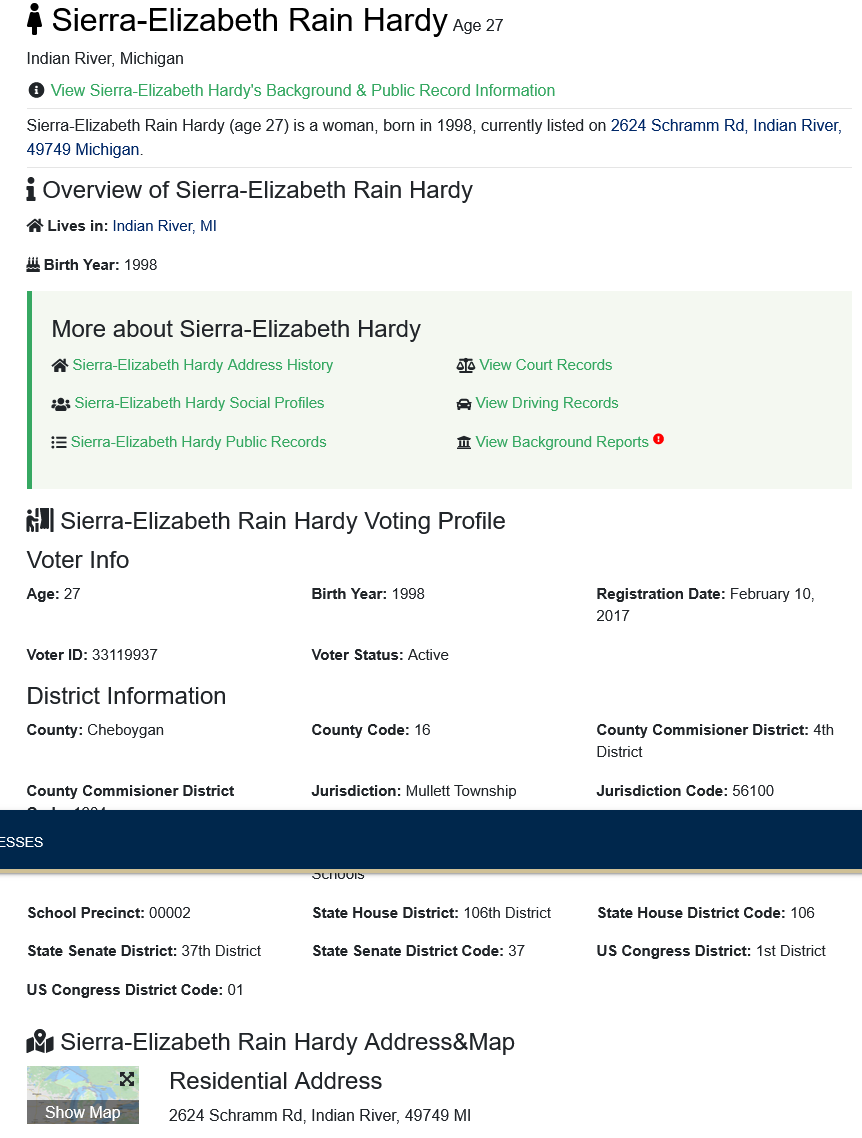
Task: Click the car icon beside View Driving Records
Action: tap(464, 404)
